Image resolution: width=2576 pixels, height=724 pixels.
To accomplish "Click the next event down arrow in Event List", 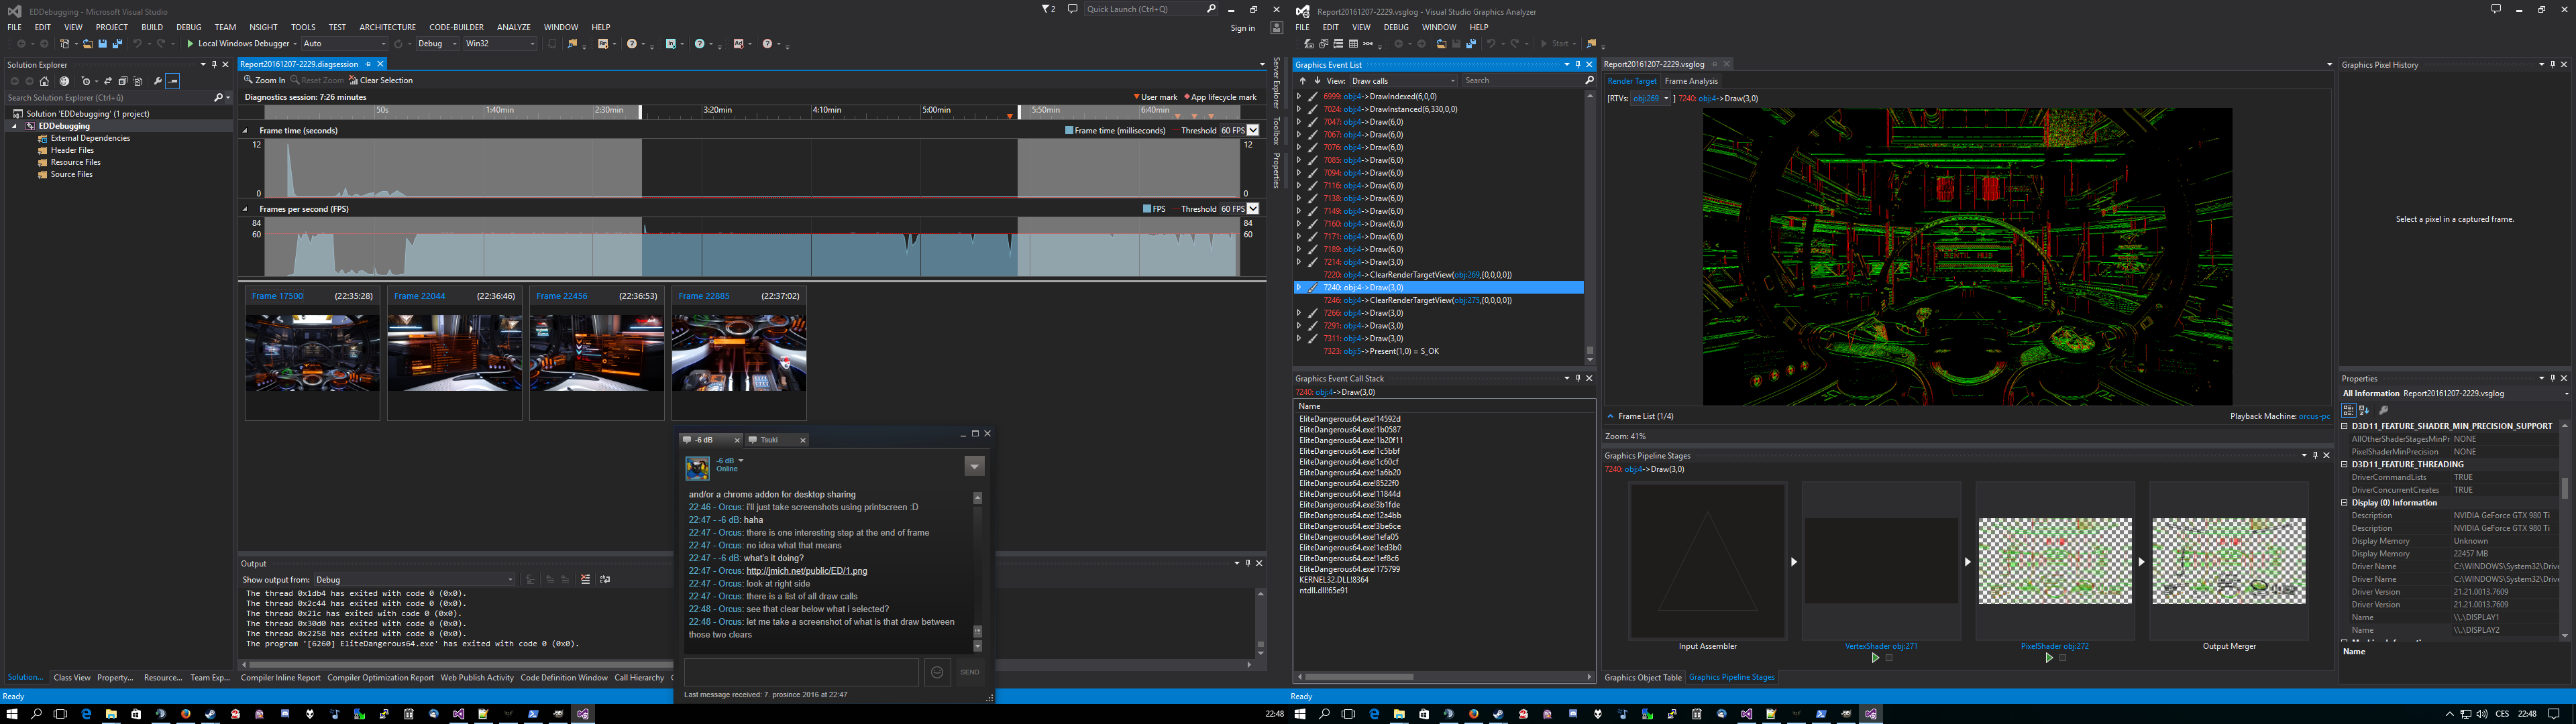I will (1317, 81).
